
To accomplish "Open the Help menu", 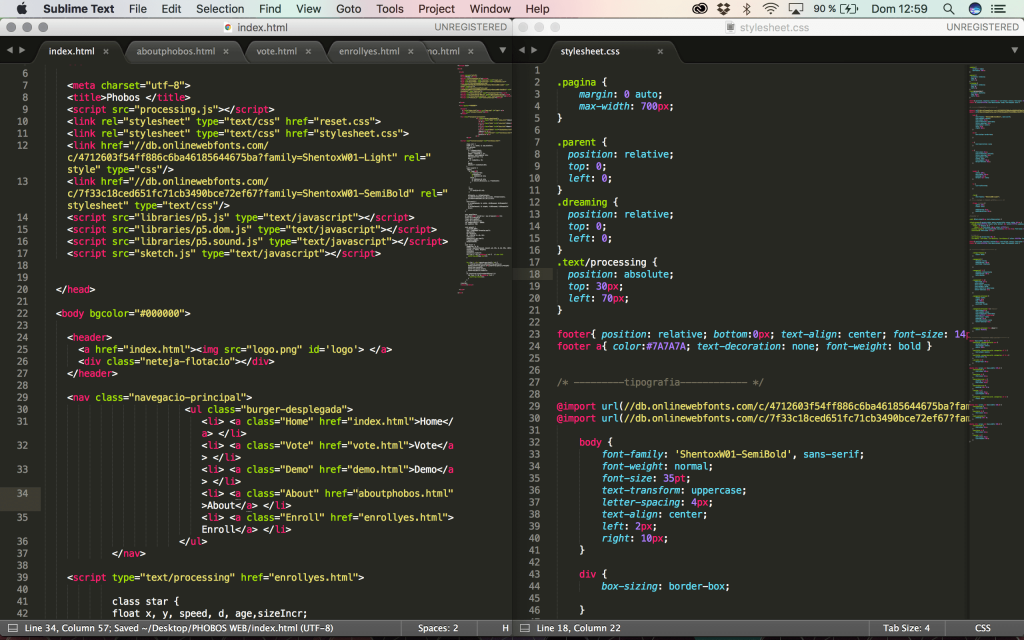I will [x=537, y=8].
